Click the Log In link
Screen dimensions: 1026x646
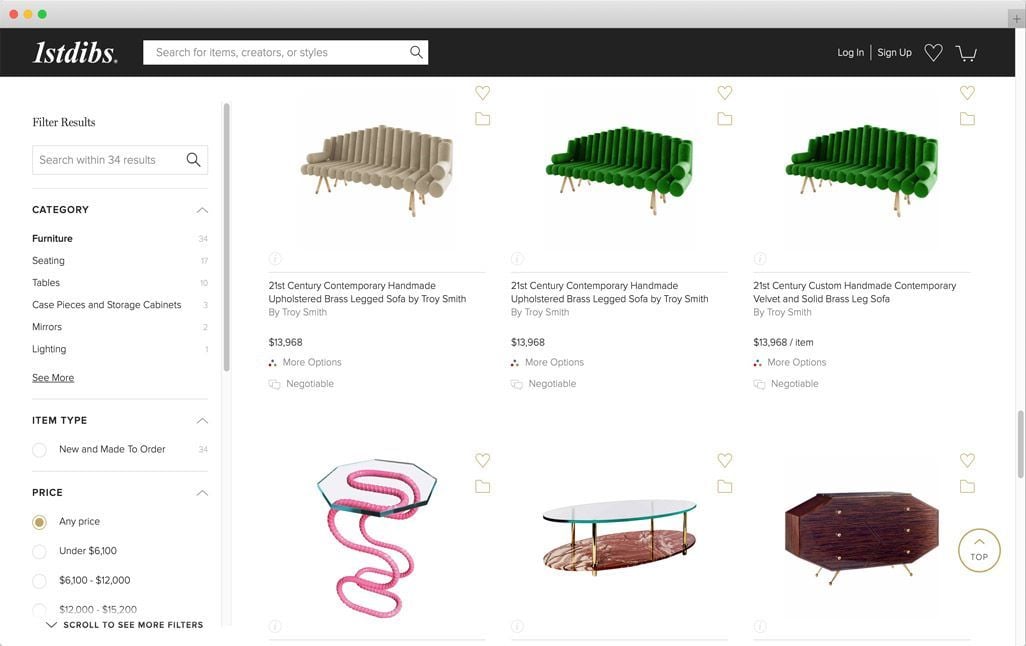click(851, 51)
